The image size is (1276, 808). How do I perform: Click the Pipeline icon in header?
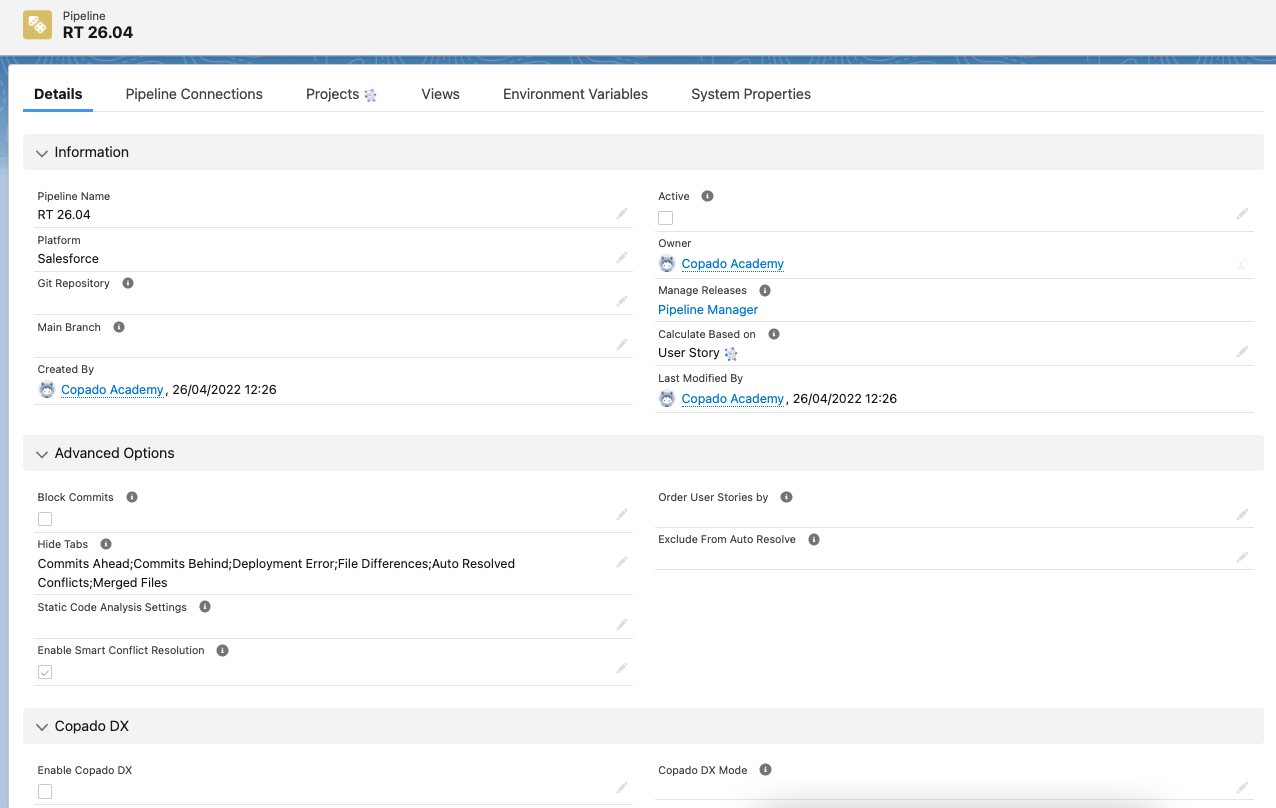tap(38, 25)
